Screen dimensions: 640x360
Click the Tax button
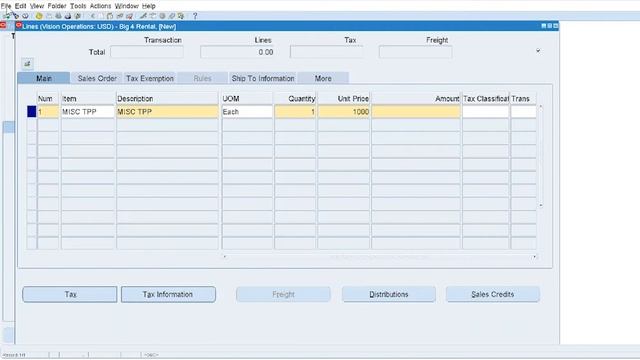70,294
